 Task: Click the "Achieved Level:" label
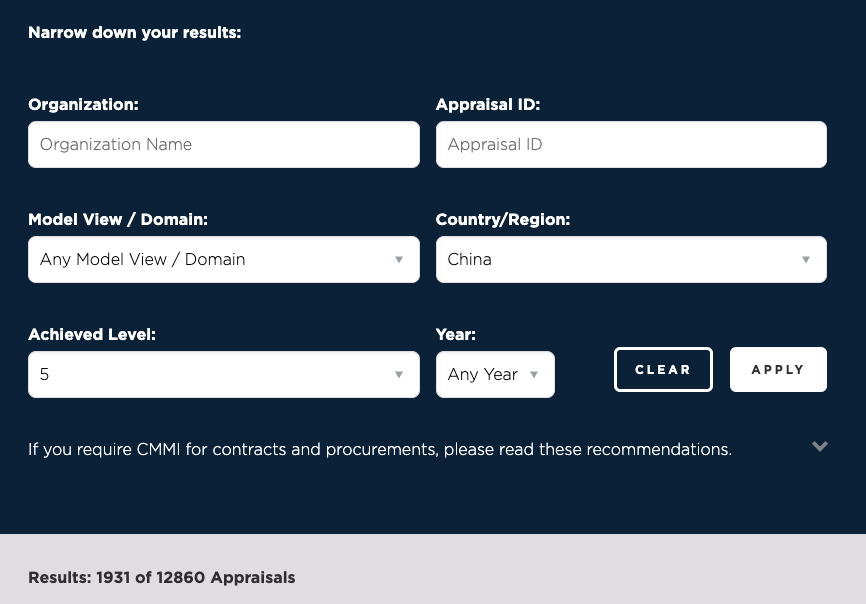click(x=92, y=335)
